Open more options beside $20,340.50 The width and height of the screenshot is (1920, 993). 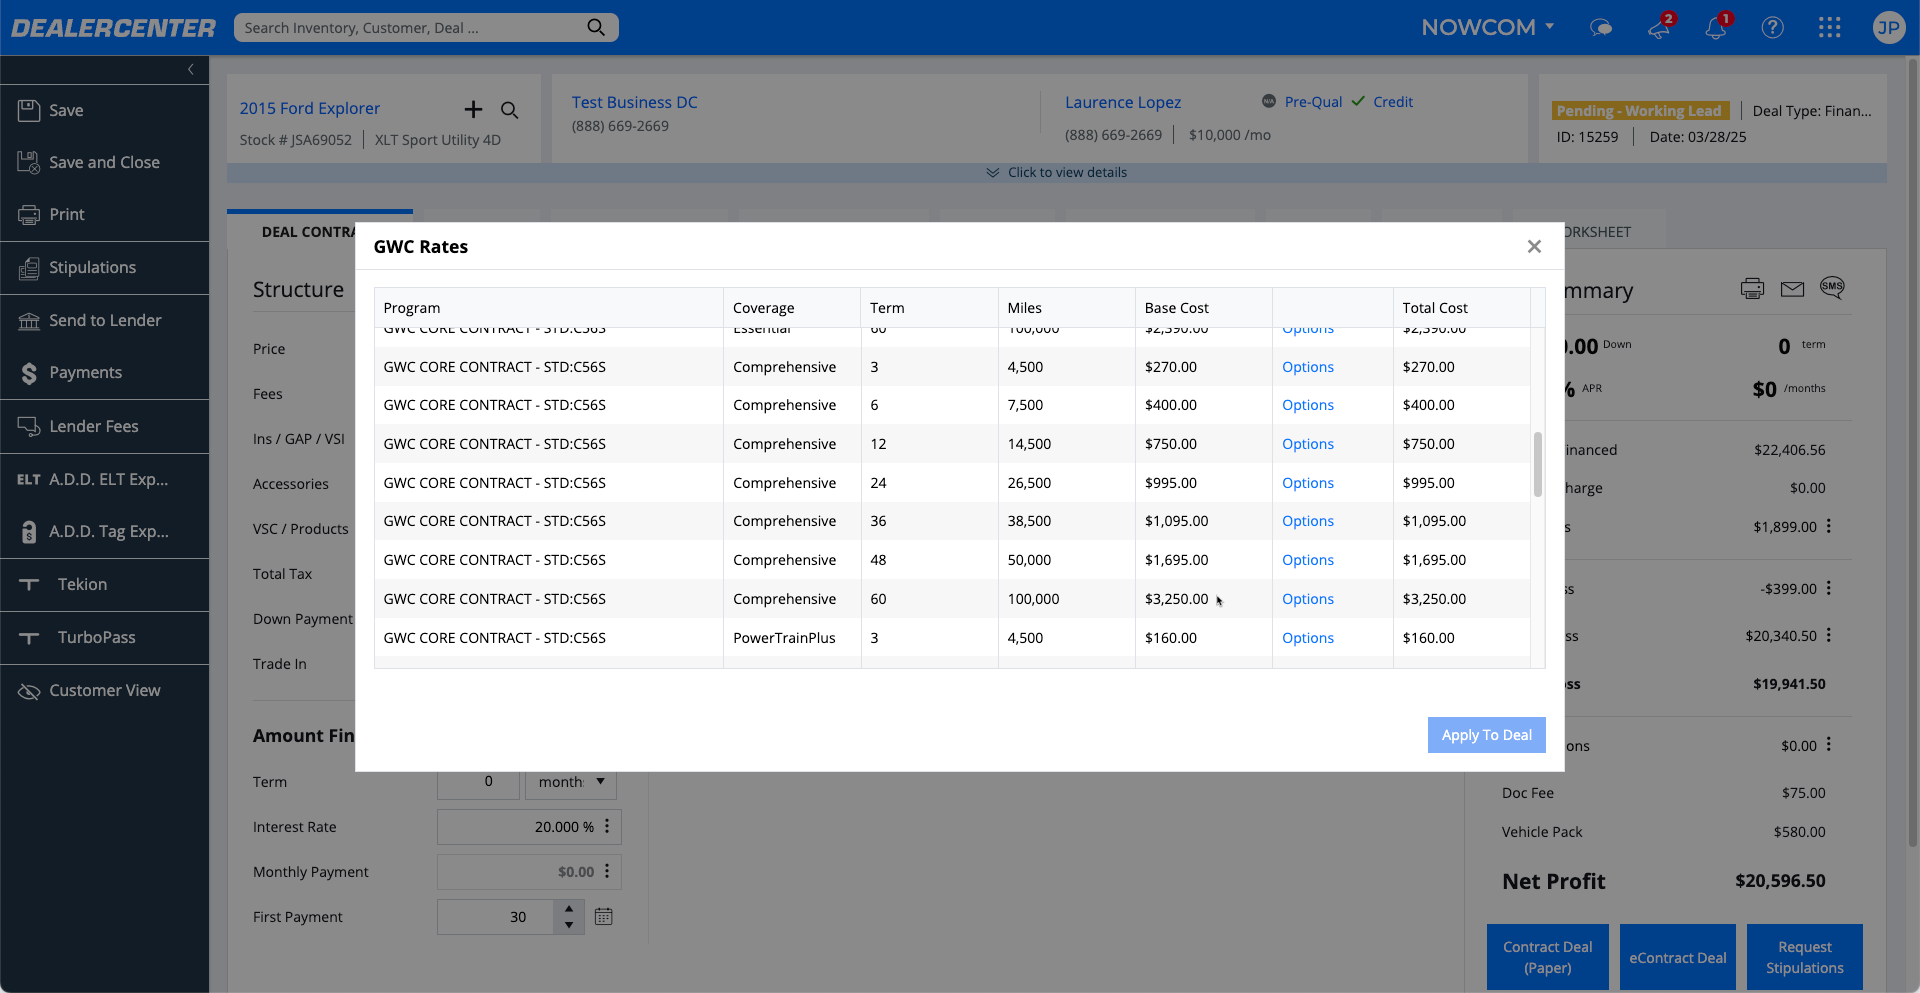[1829, 635]
